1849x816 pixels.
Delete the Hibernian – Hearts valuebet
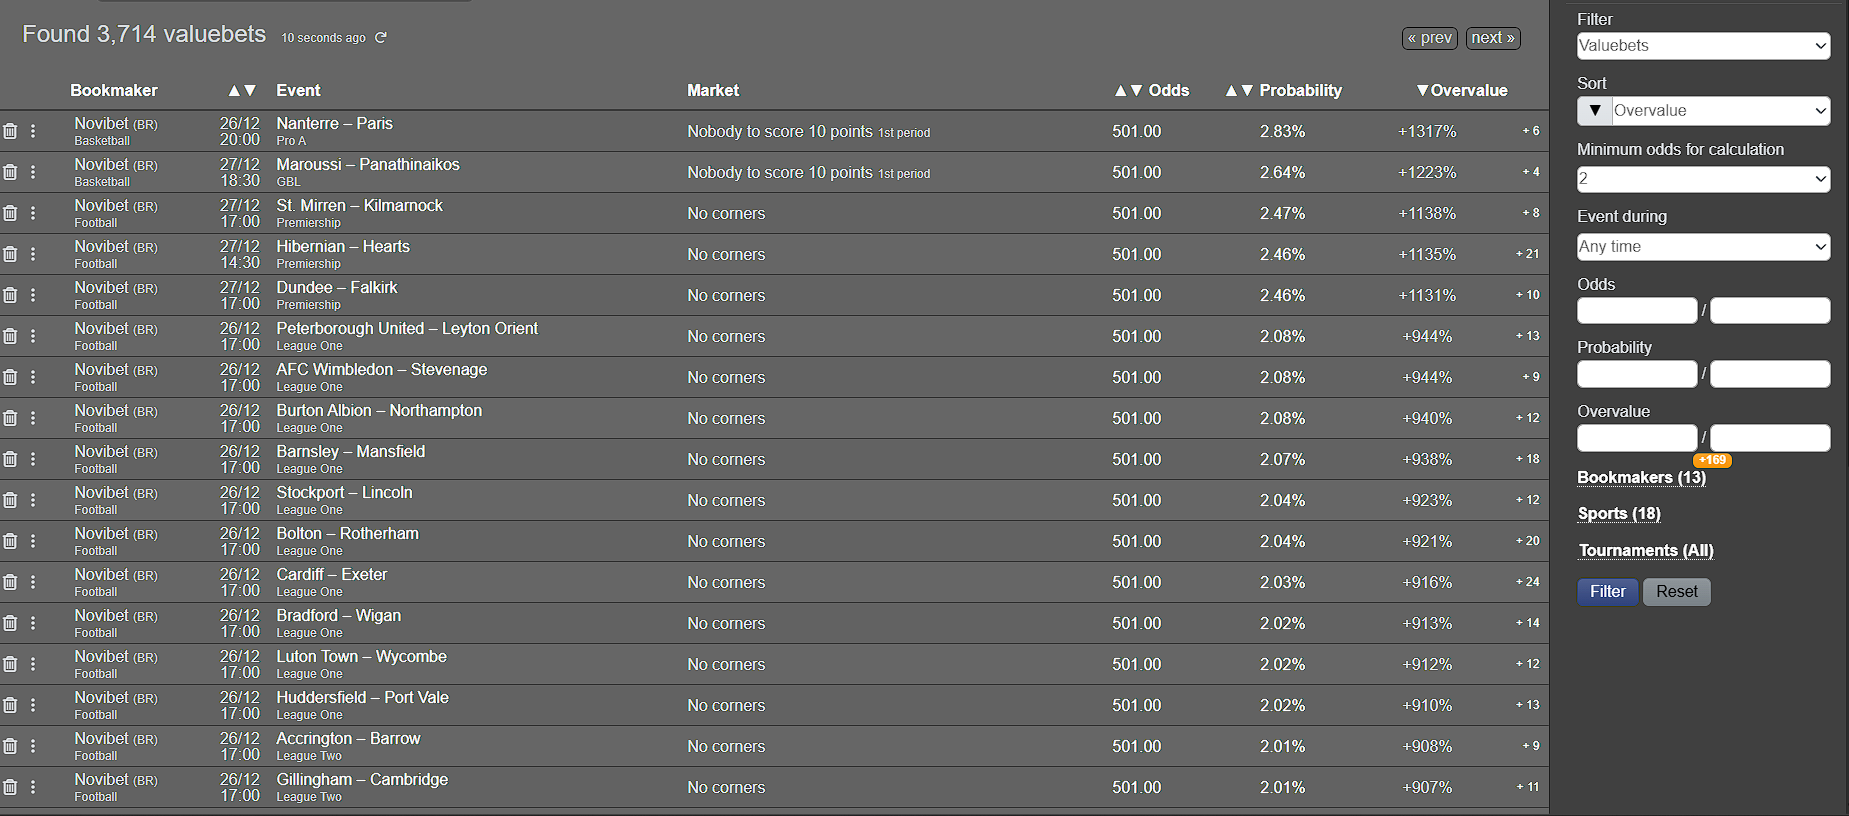[10, 253]
